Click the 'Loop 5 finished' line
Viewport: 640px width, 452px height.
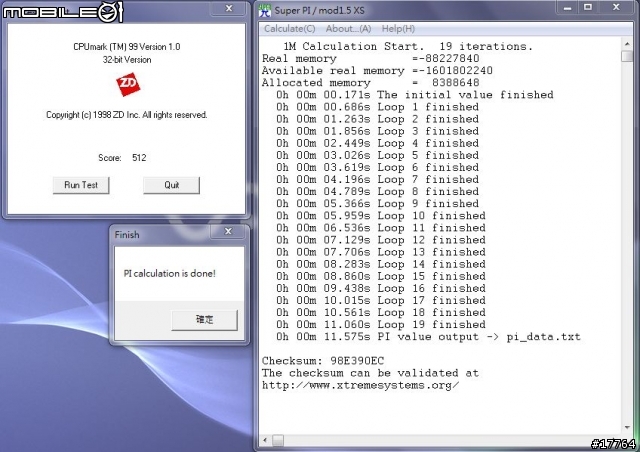pyautogui.click(x=378, y=155)
